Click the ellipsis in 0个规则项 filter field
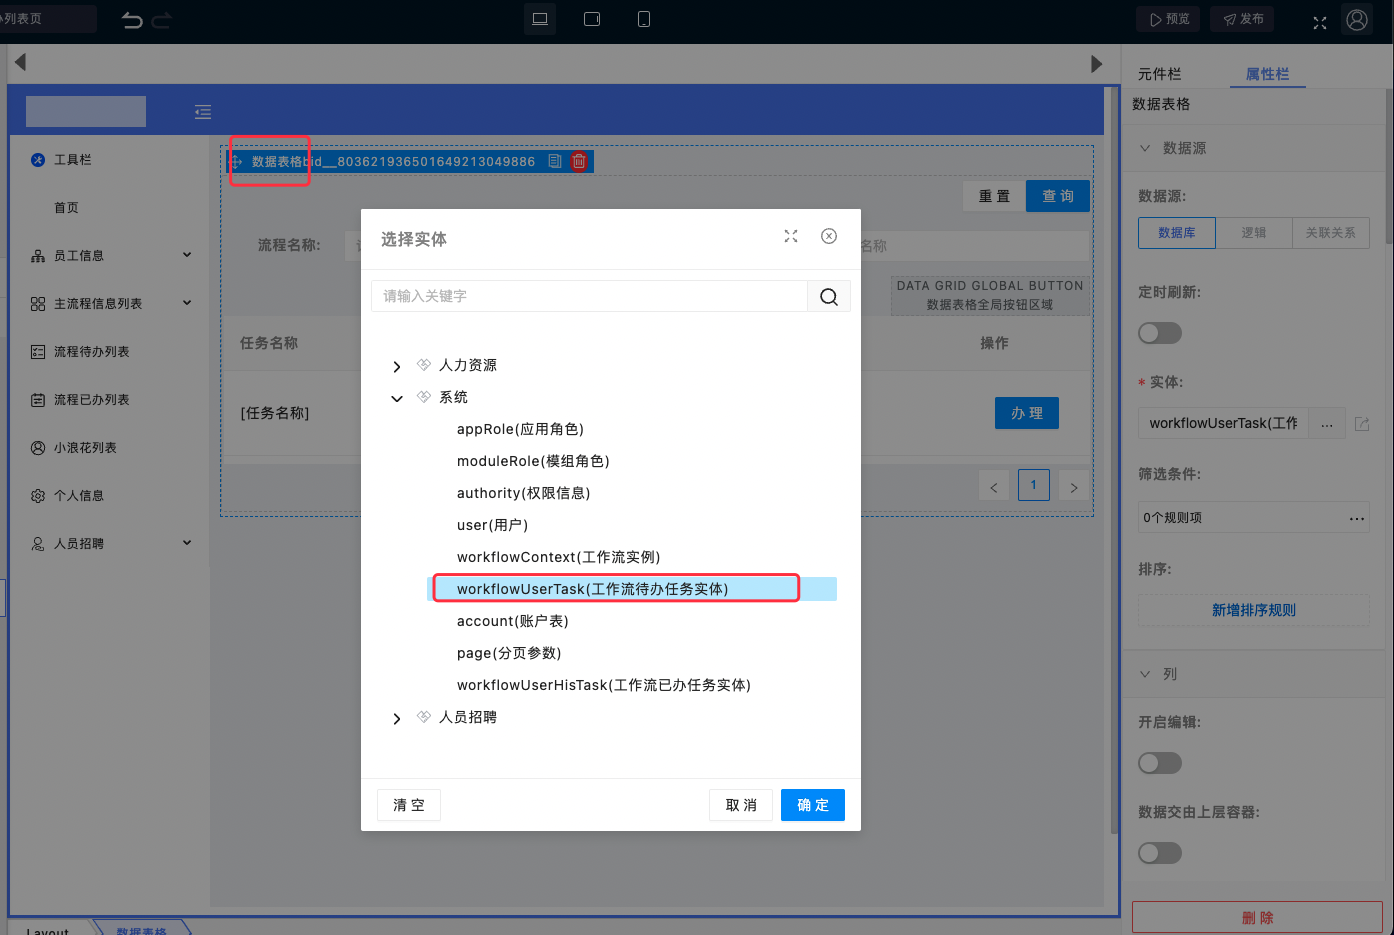The height and width of the screenshot is (935, 1394). (1357, 518)
